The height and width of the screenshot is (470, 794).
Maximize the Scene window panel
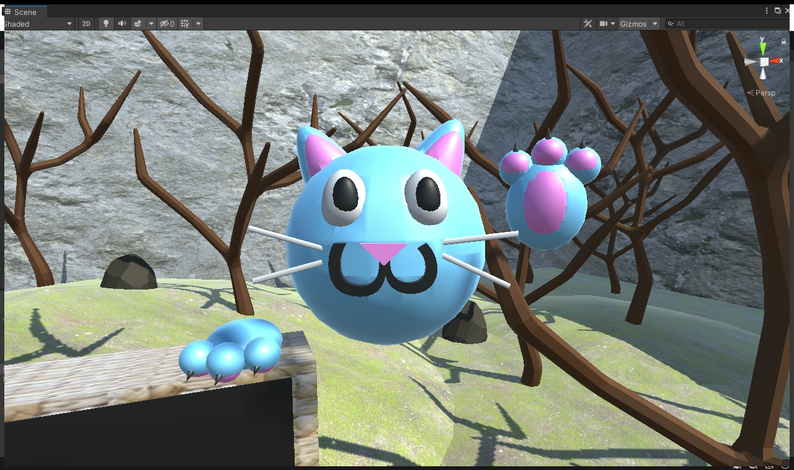(x=777, y=11)
